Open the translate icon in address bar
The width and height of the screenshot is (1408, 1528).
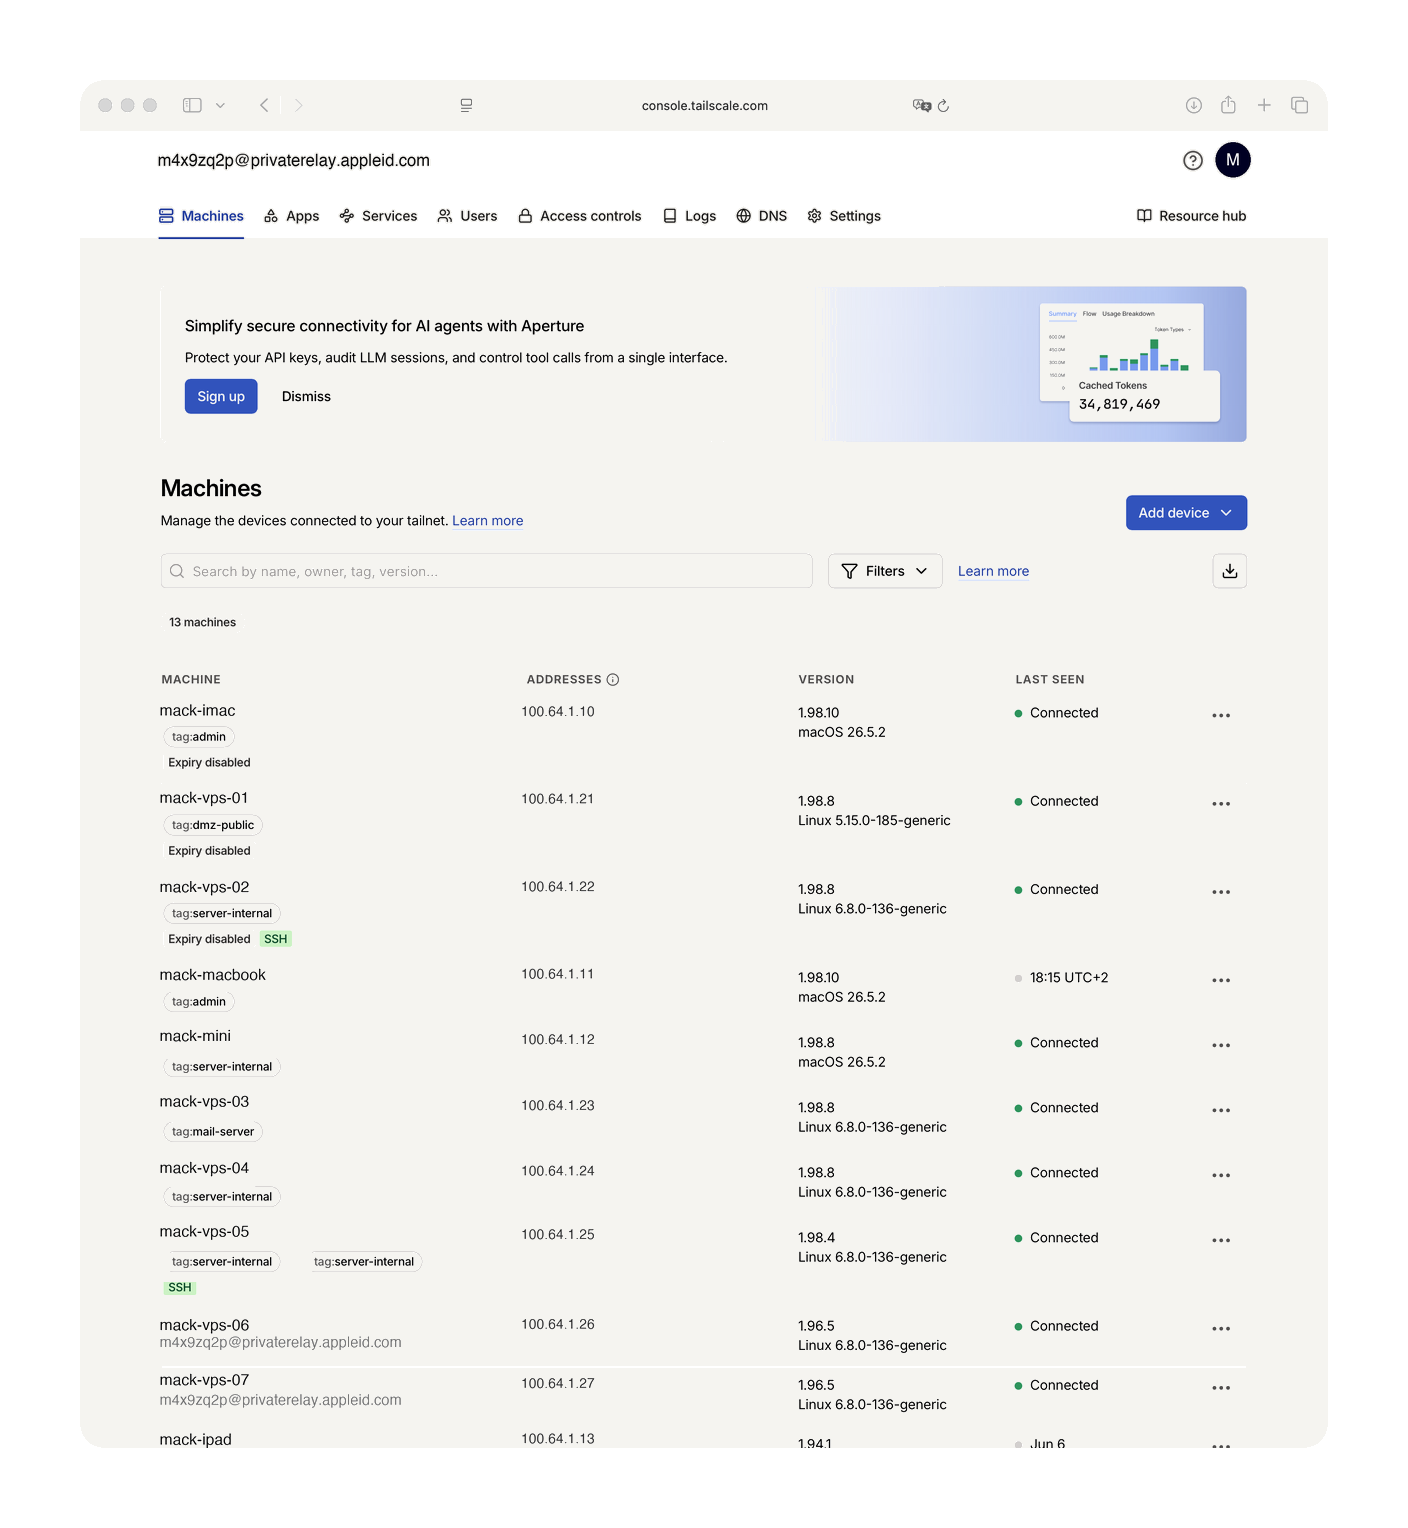(922, 105)
